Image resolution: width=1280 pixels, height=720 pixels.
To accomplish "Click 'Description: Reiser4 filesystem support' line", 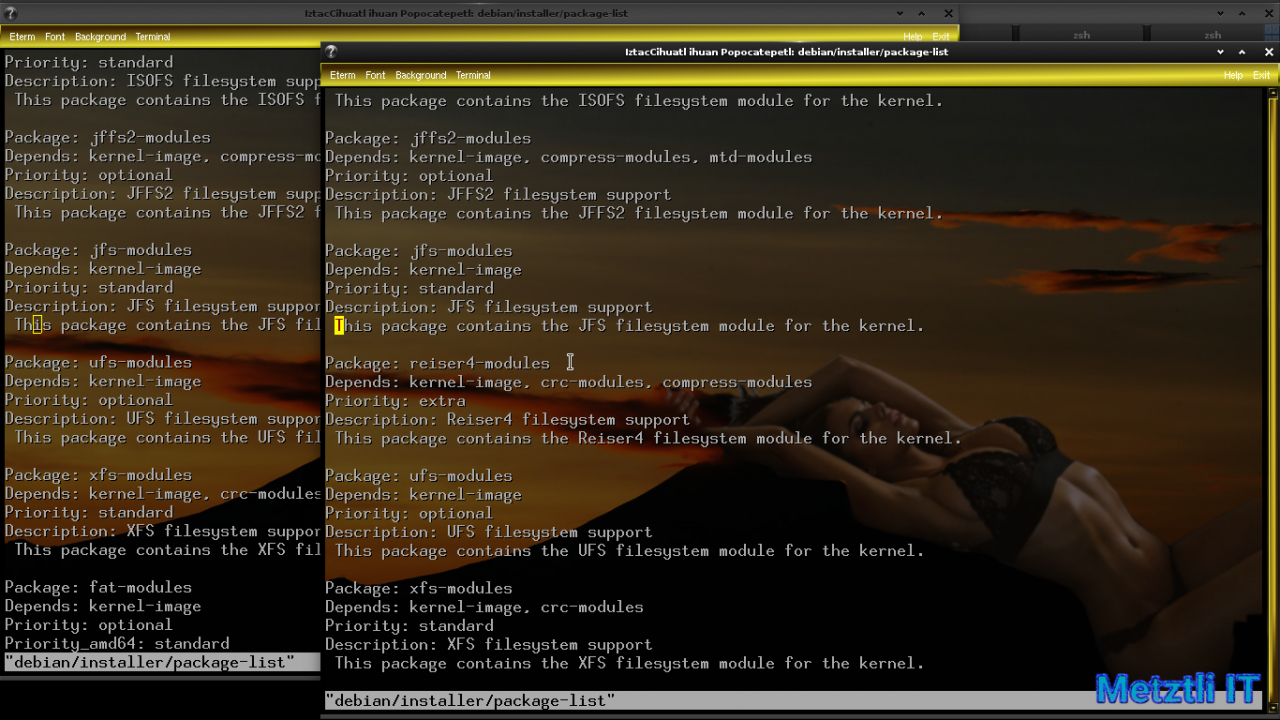I will click(507, 420).
